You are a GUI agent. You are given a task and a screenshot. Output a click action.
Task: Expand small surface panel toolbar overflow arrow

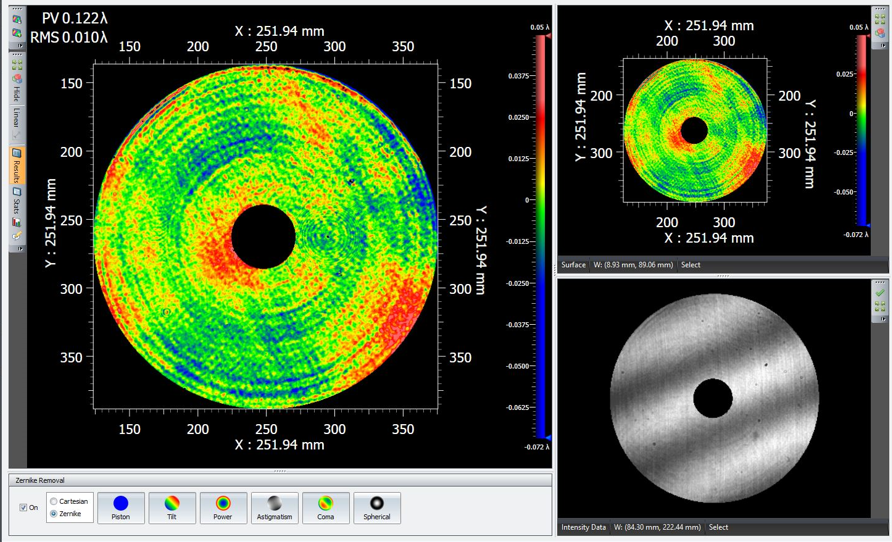click(x=881, y=46)
